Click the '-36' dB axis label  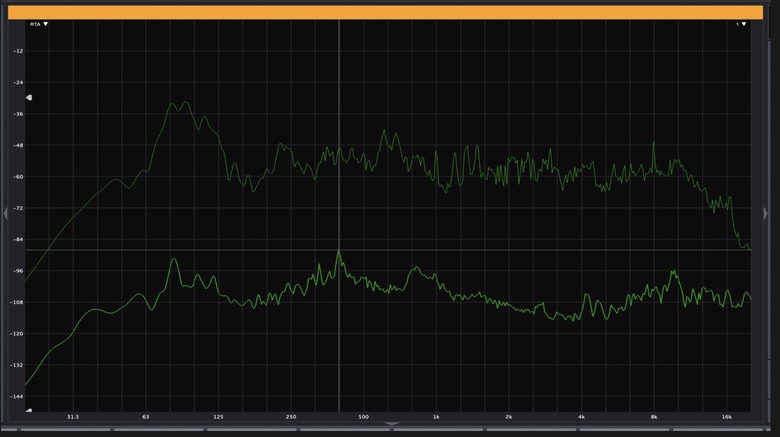18,114
